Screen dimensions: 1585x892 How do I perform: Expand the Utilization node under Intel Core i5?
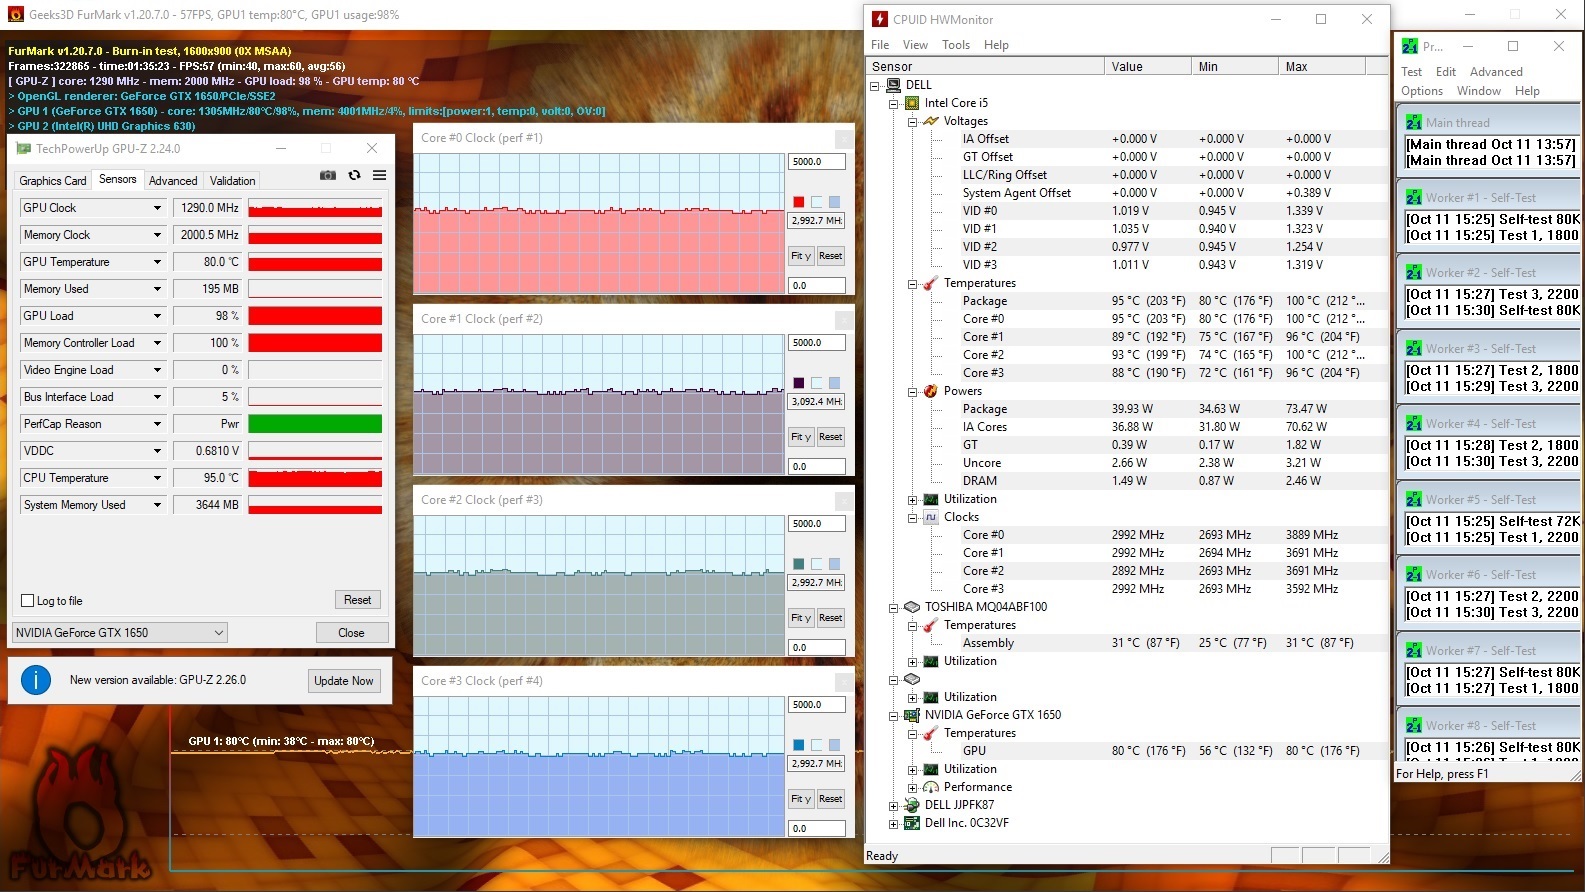(x=912, y=500)
